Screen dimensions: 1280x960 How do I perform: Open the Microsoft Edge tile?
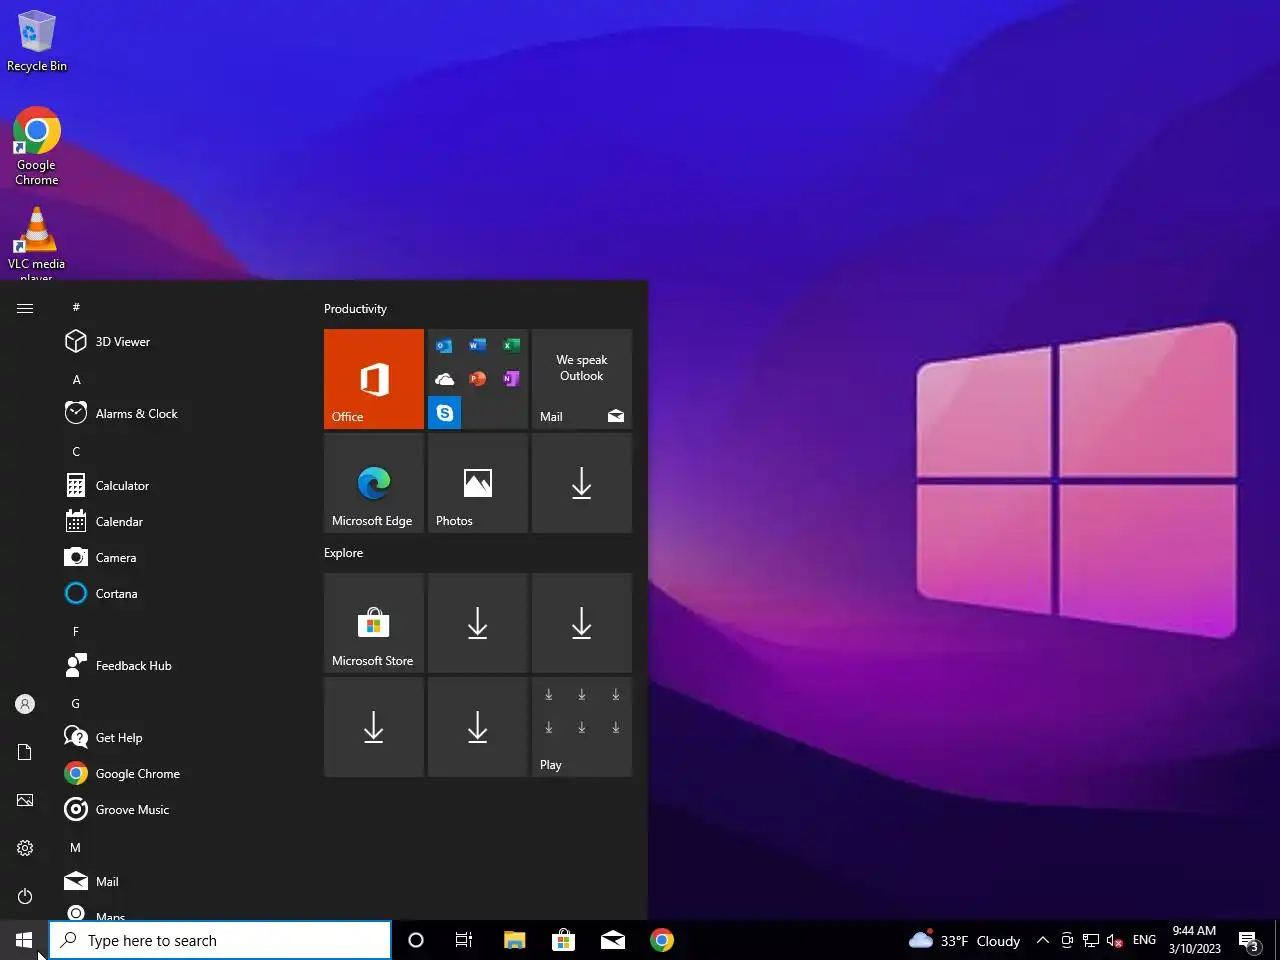(374, 483)
